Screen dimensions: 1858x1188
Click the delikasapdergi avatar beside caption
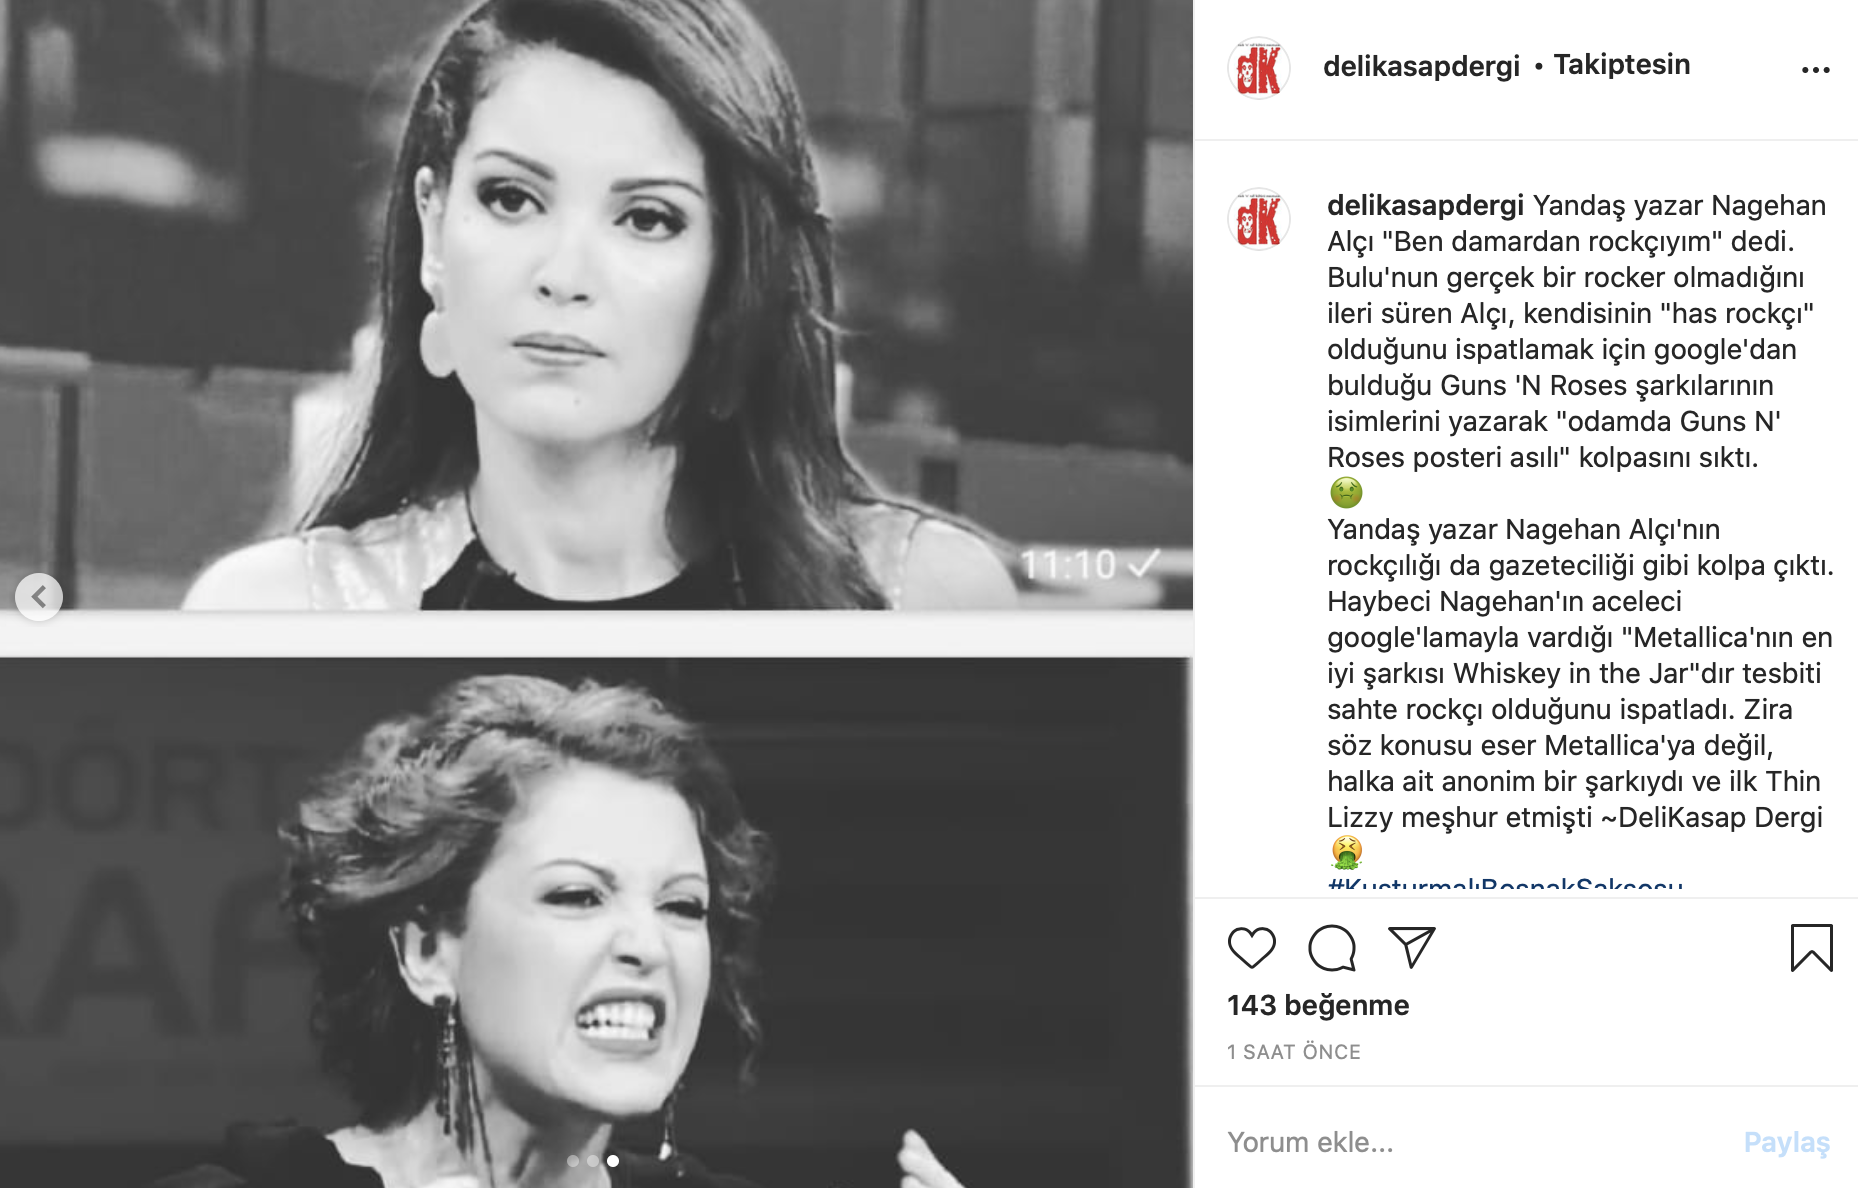click(x=1259, y=219)
